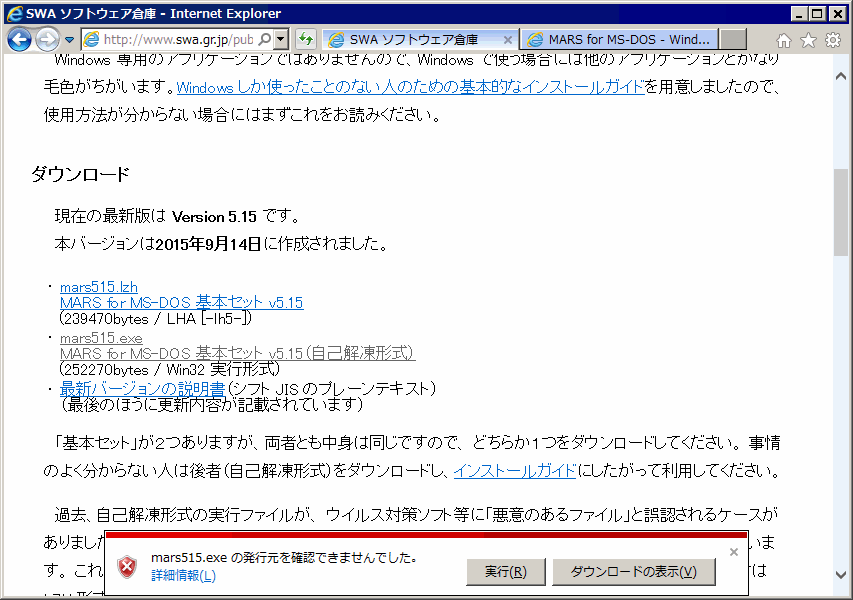
Task: Click the Internet Explorer title bar icon
Action: coord(15,14)
